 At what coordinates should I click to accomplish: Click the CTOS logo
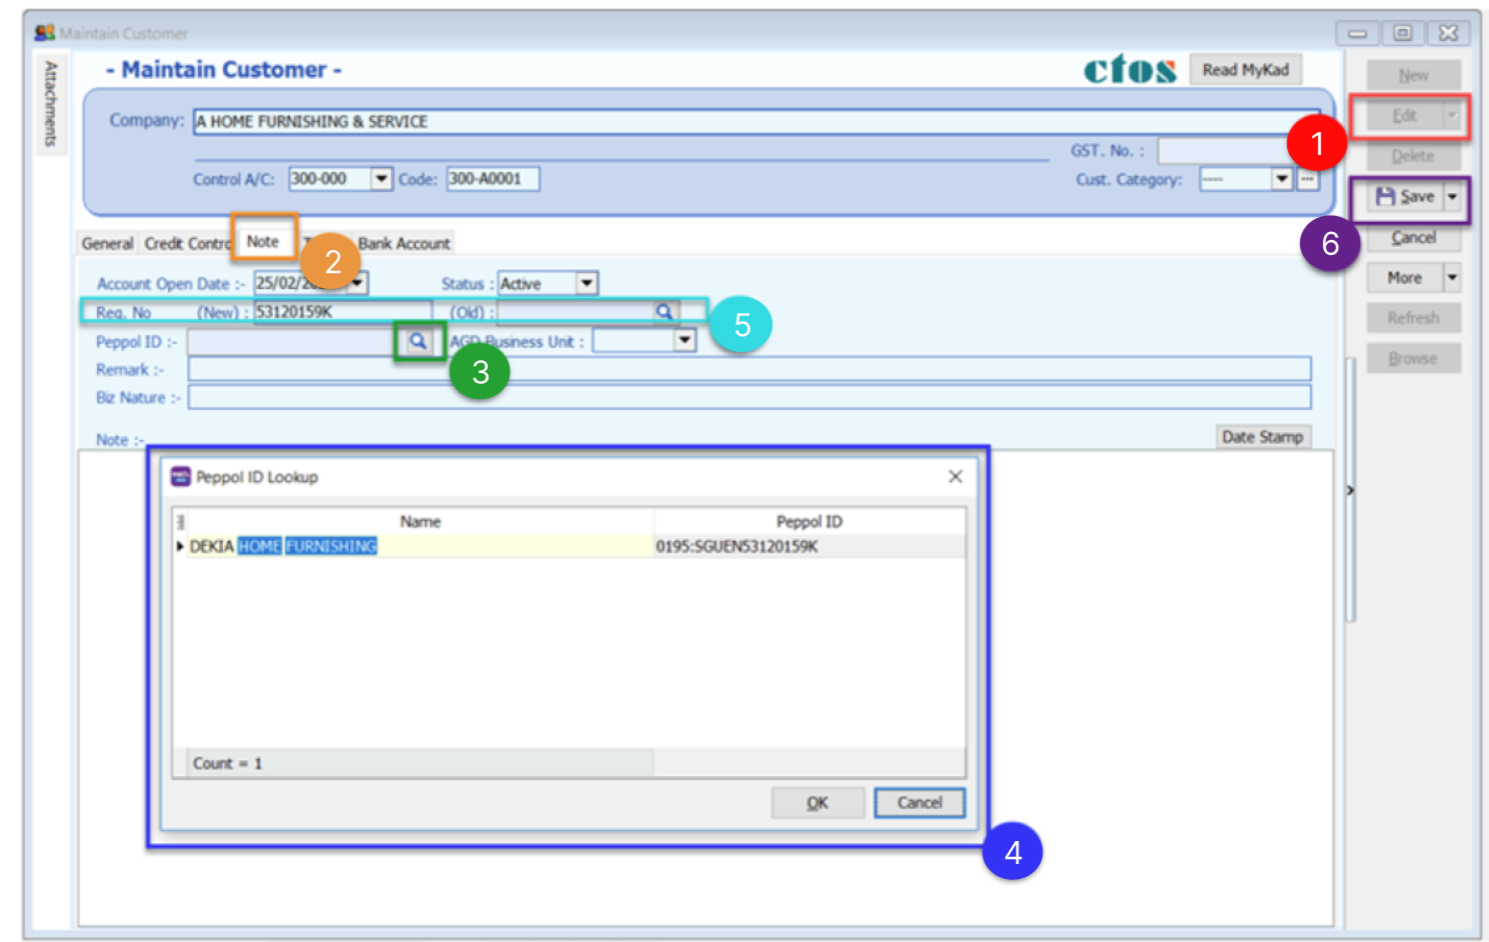[x=1130, y=70]
